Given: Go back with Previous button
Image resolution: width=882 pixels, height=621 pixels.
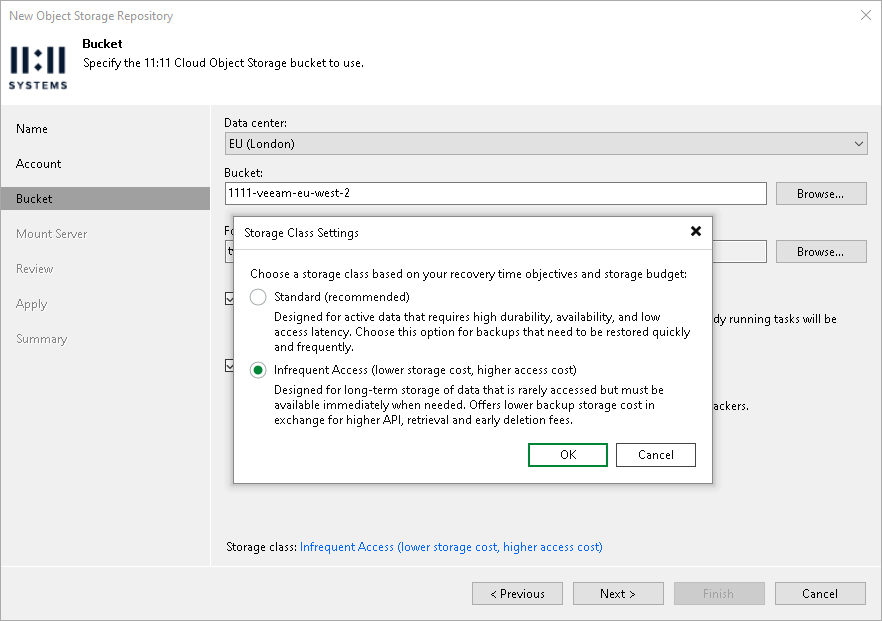Looking at the screenshot, I should pyautogui.click(x=517, y=593).
